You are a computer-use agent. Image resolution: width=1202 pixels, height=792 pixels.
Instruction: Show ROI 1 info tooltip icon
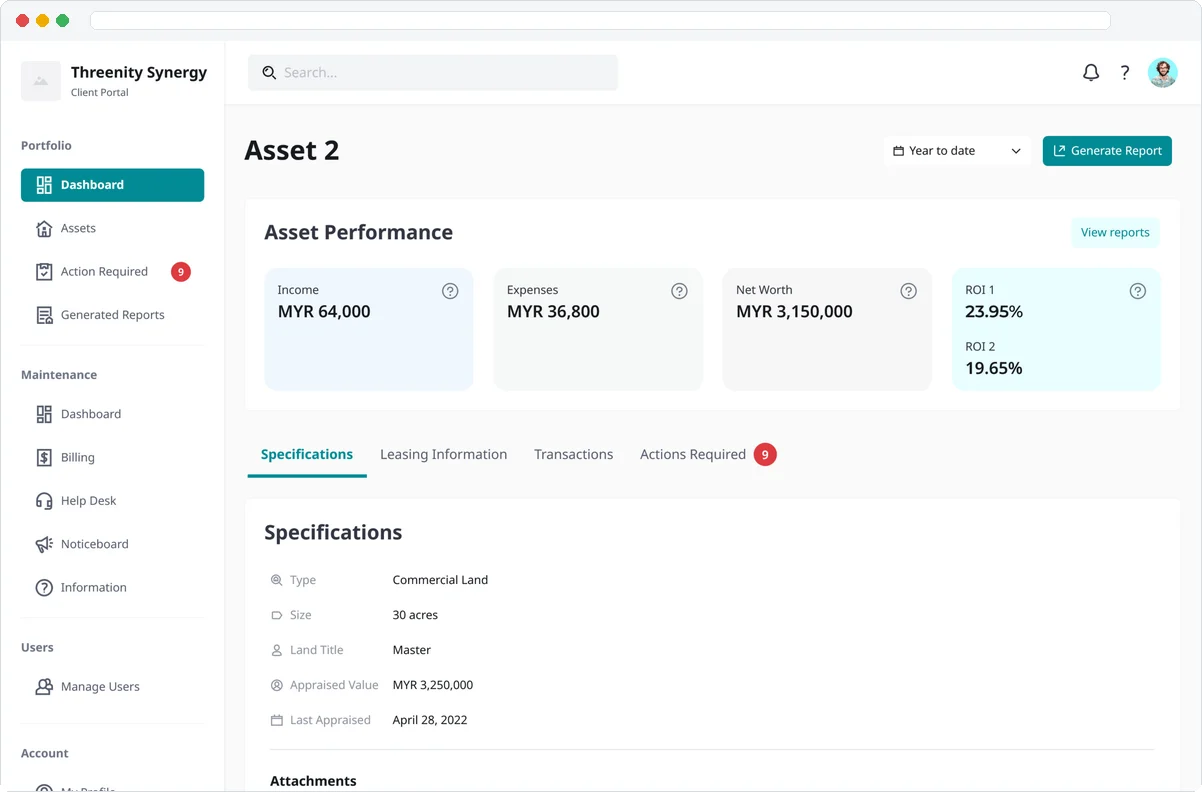[x=1137, y=291]
